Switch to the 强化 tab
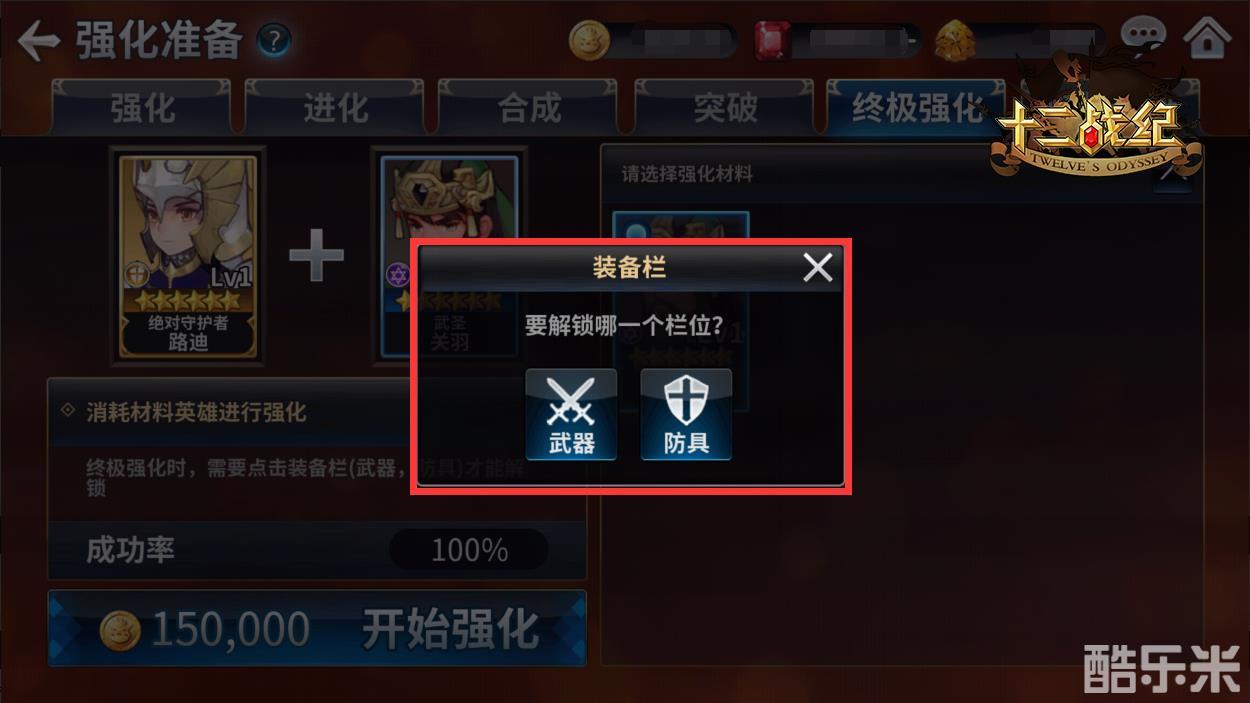 point(142,107)
